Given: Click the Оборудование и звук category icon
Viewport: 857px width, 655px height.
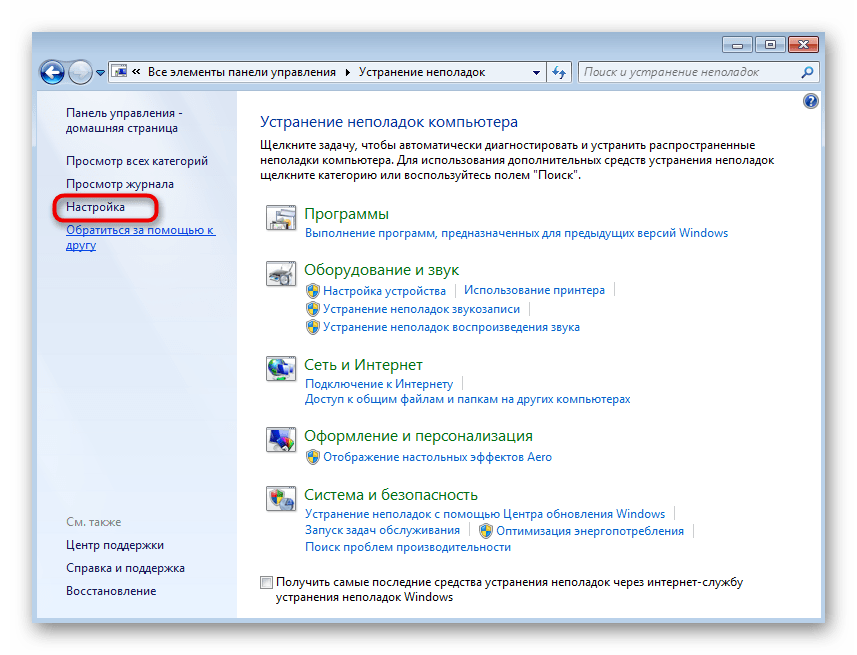Looking at the screenshot, I should (281, 273).
